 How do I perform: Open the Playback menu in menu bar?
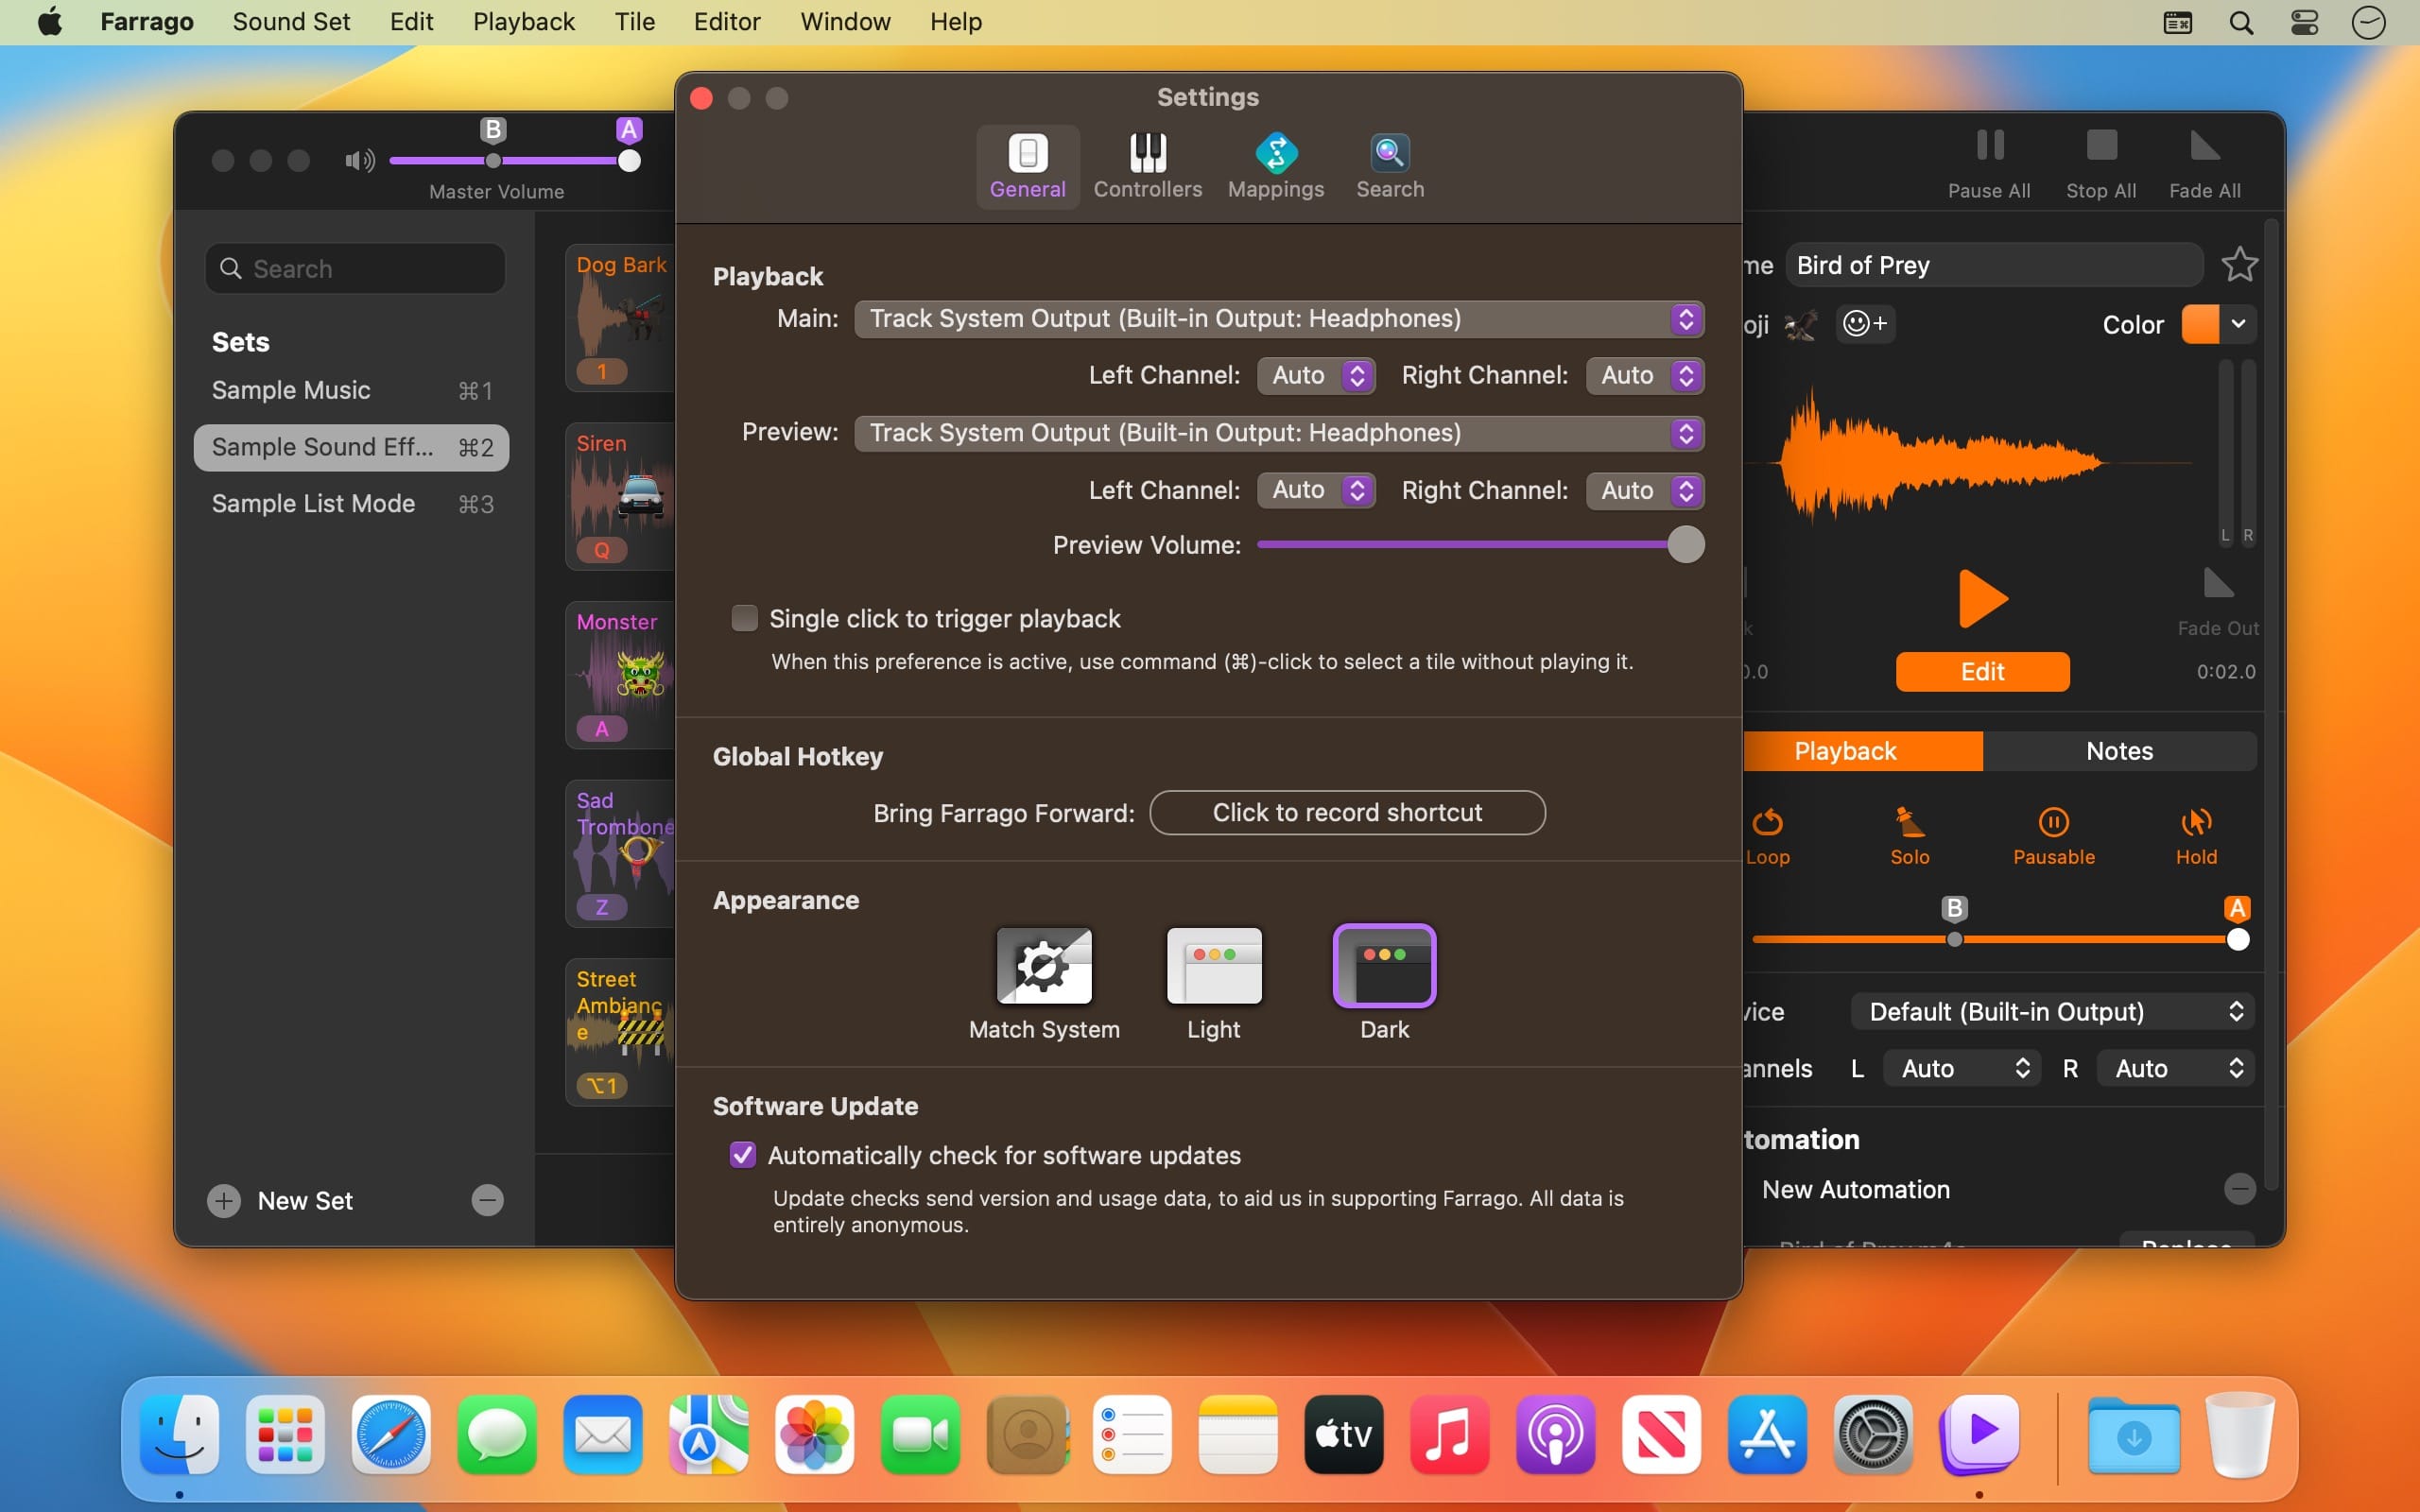(x=523, y=22)
